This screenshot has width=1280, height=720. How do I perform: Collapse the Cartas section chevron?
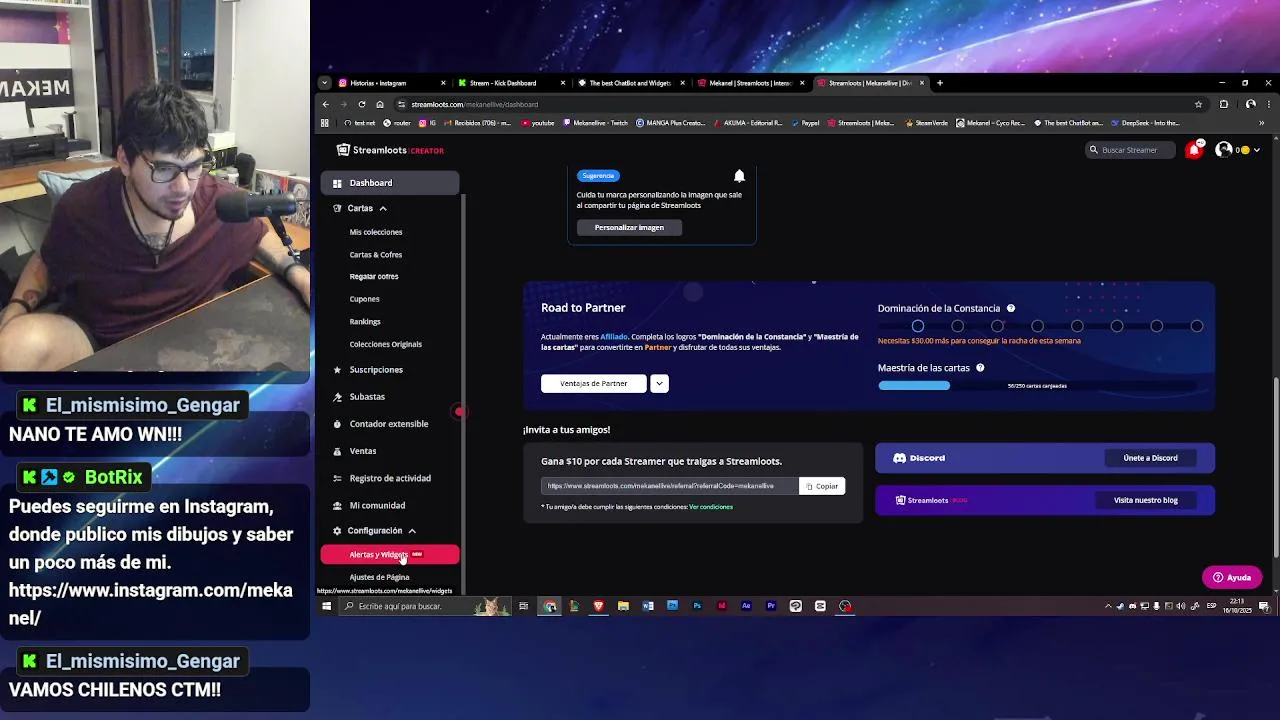(383, 208)
